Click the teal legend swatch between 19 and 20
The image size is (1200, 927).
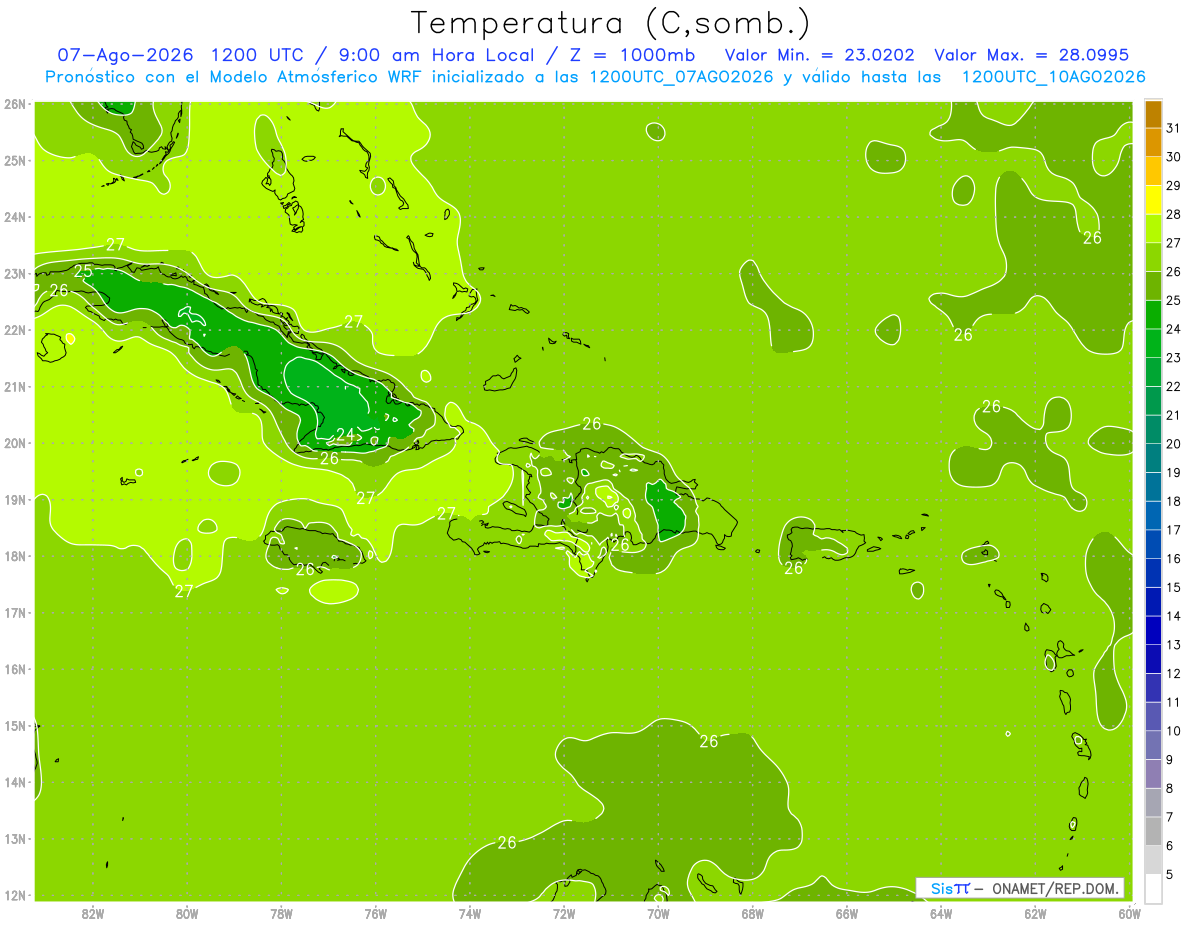1153,458
